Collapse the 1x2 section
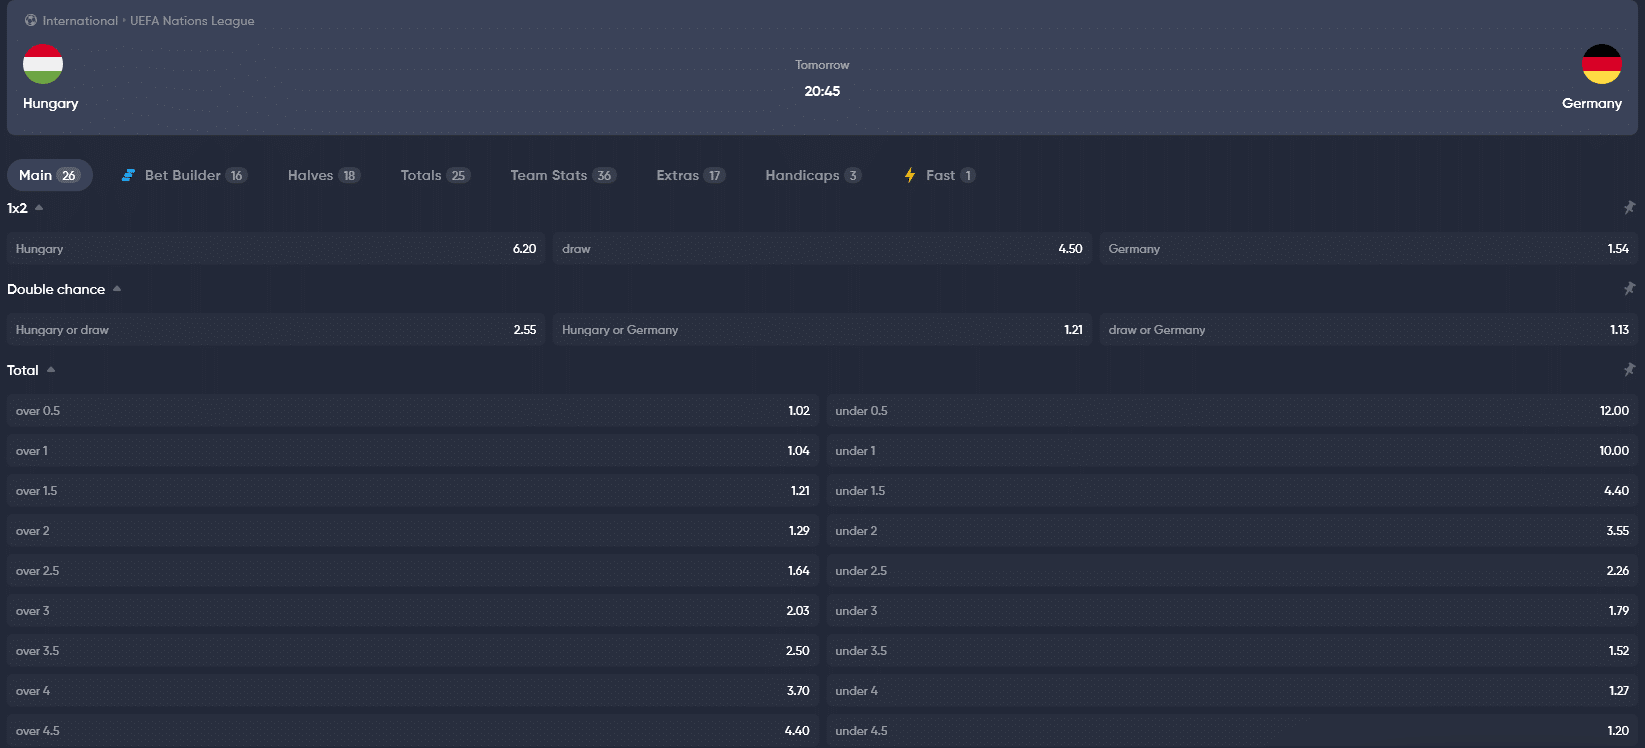 39,208
